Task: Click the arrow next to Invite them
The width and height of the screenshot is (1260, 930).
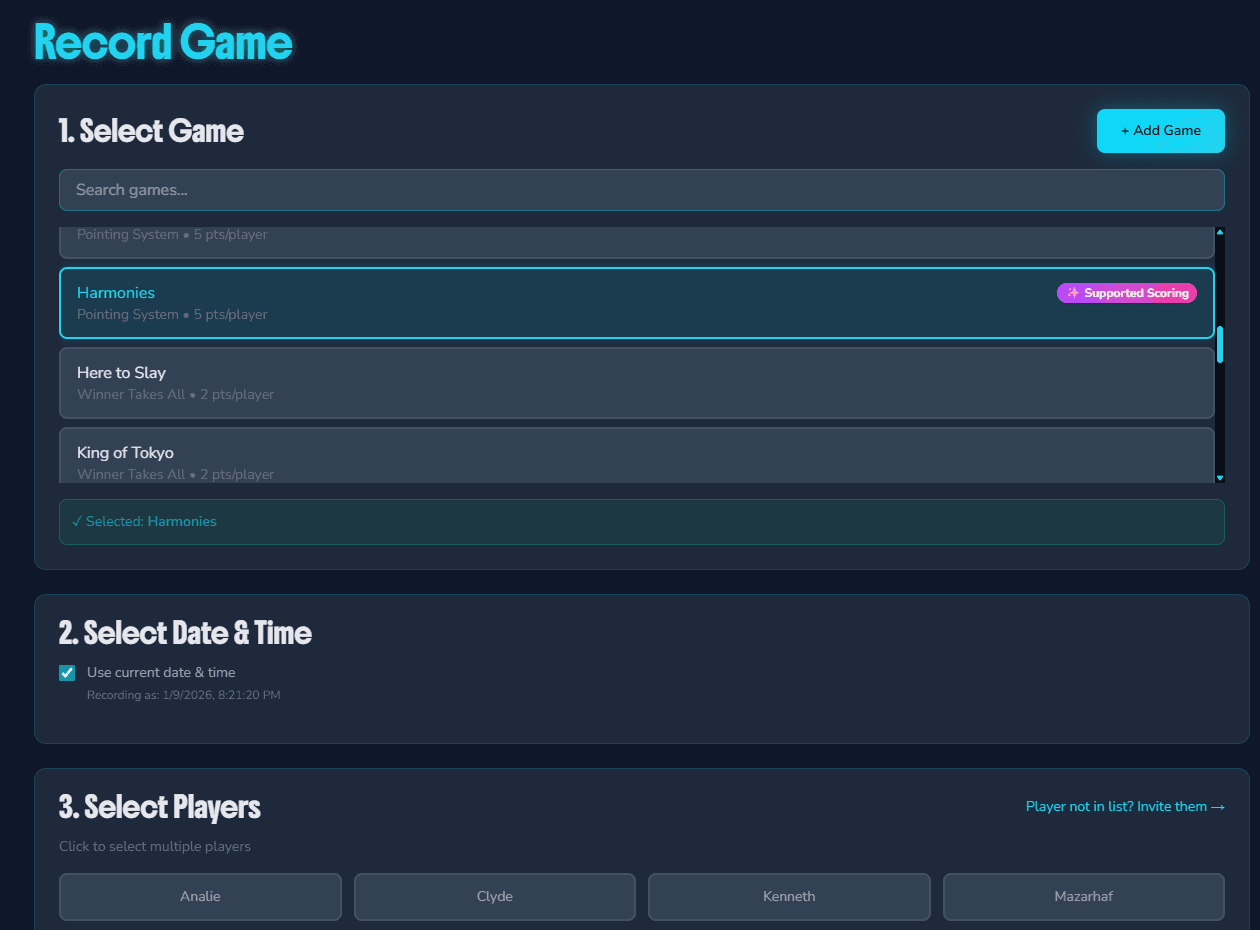Action: click(1217, 806)
